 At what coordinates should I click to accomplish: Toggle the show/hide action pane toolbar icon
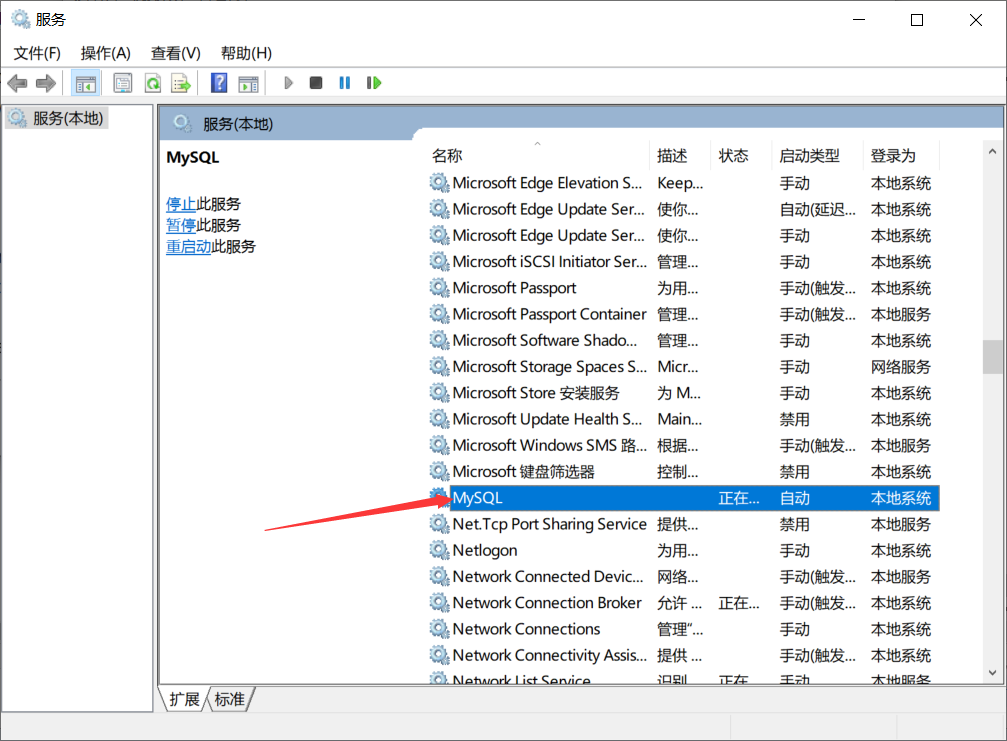pos(248,83)
